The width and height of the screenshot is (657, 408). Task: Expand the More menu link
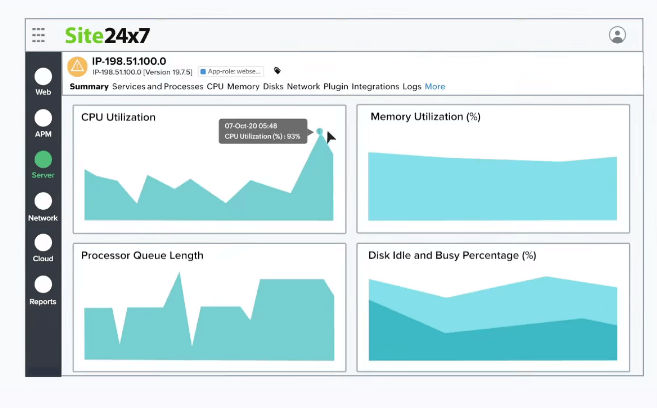[435, 87]
